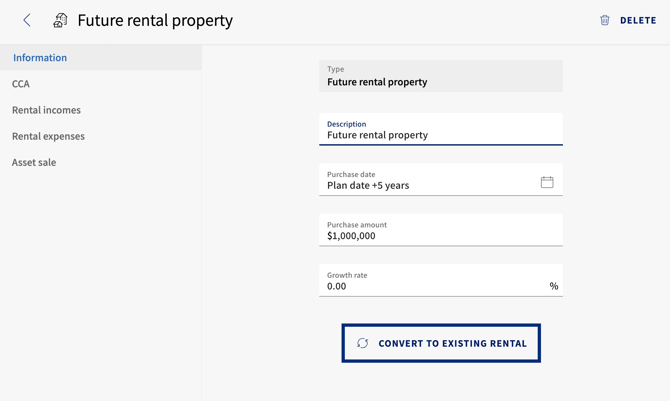Click the read-only Type field
The height and width of the screenshot is (401, 670).
click(441, 76)
